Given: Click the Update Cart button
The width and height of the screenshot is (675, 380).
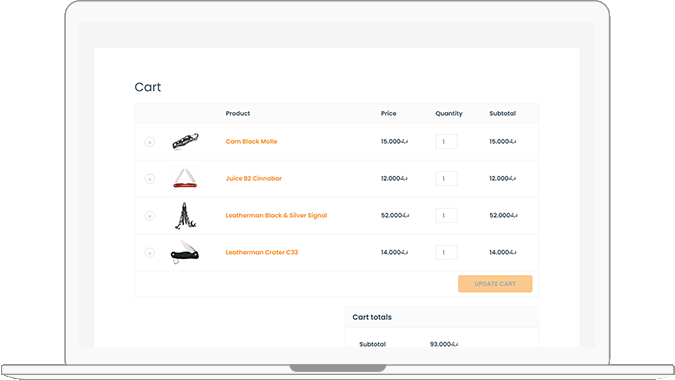Looking at the screenshot, I should coord(495,284).
